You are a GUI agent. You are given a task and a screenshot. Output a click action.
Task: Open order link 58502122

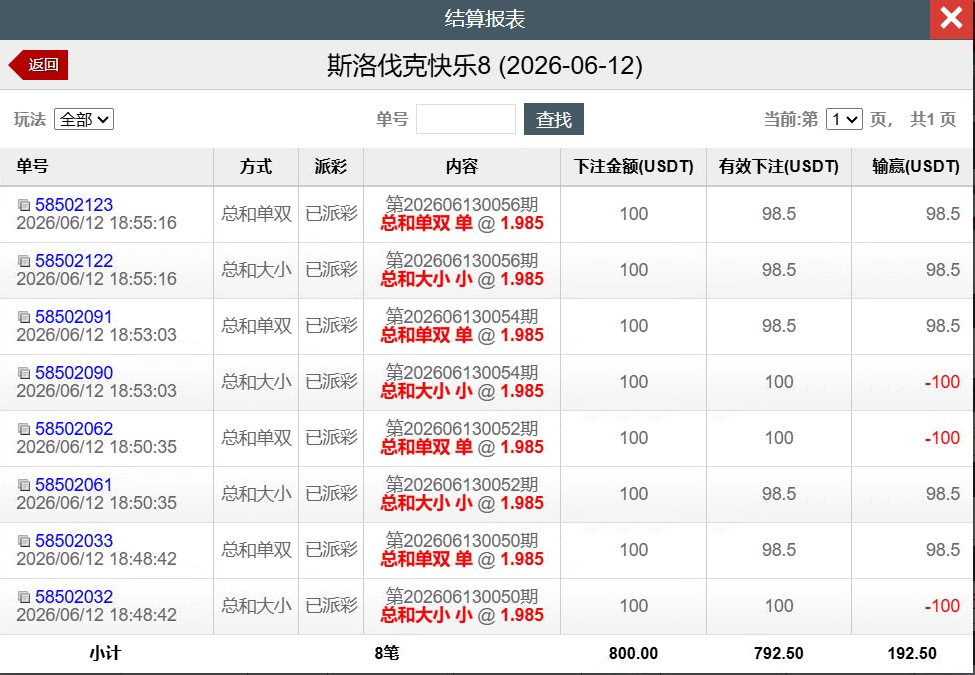pos(74,260)
